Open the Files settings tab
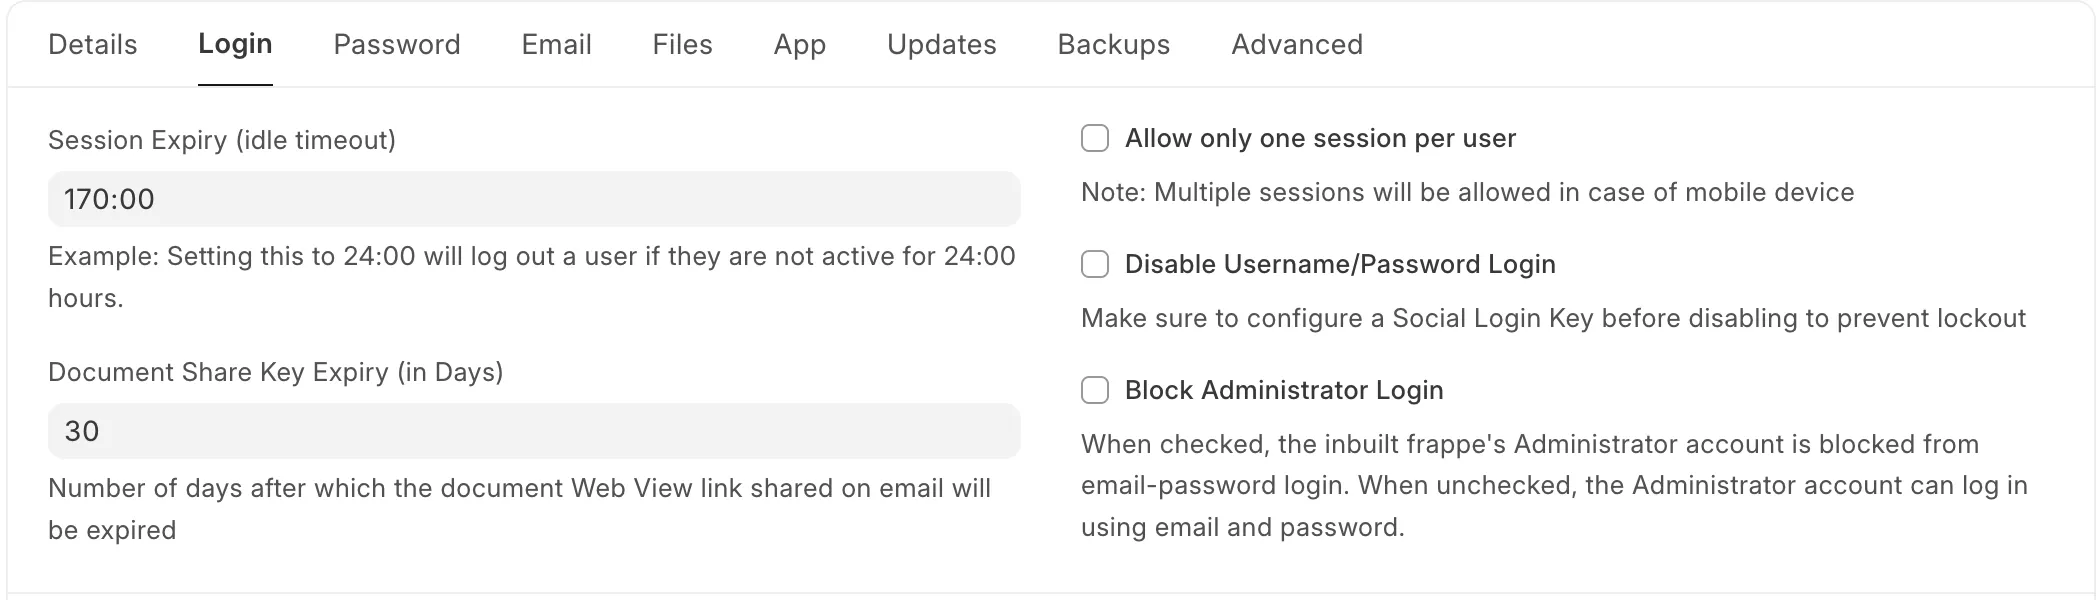This screenshot has width=2100, height=600. [x=682, y=45]
